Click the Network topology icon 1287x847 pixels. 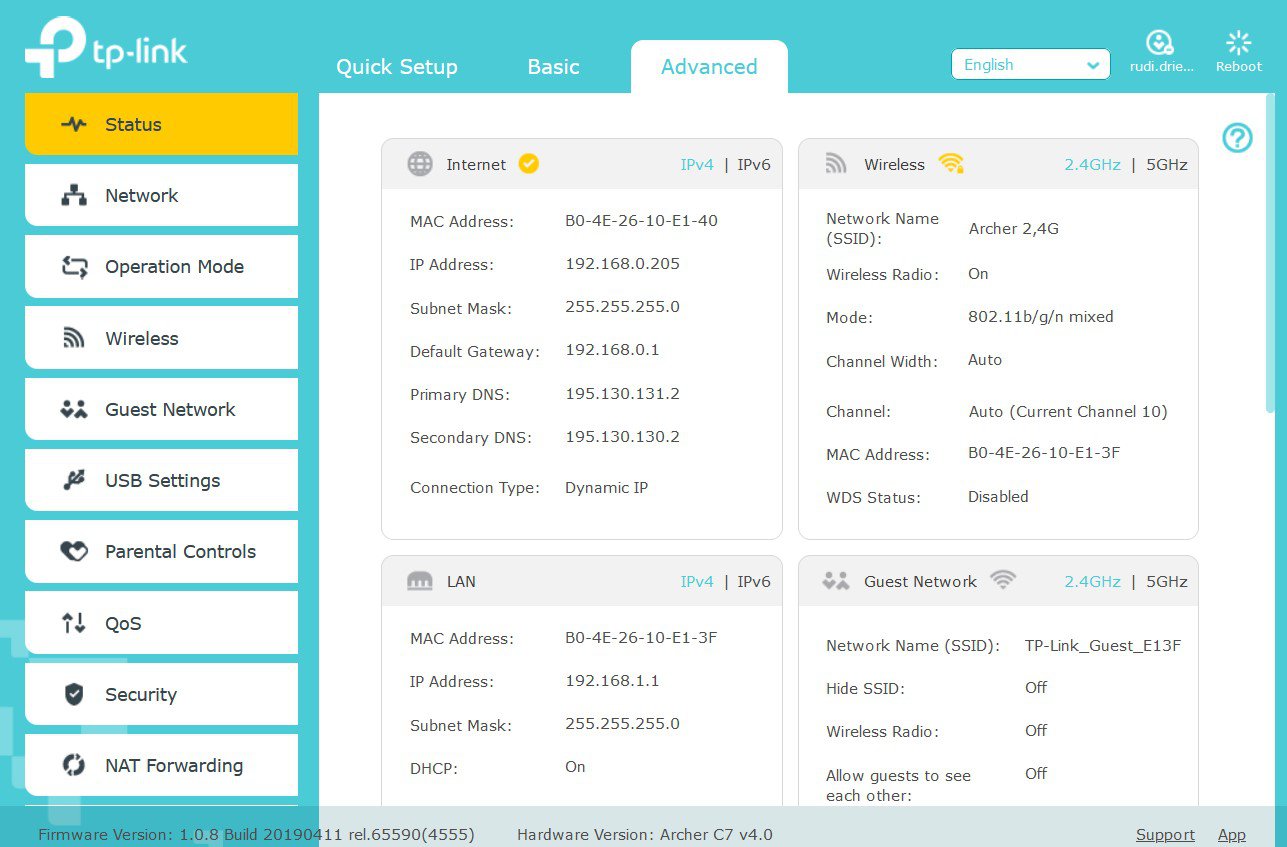tap(74, 196)
